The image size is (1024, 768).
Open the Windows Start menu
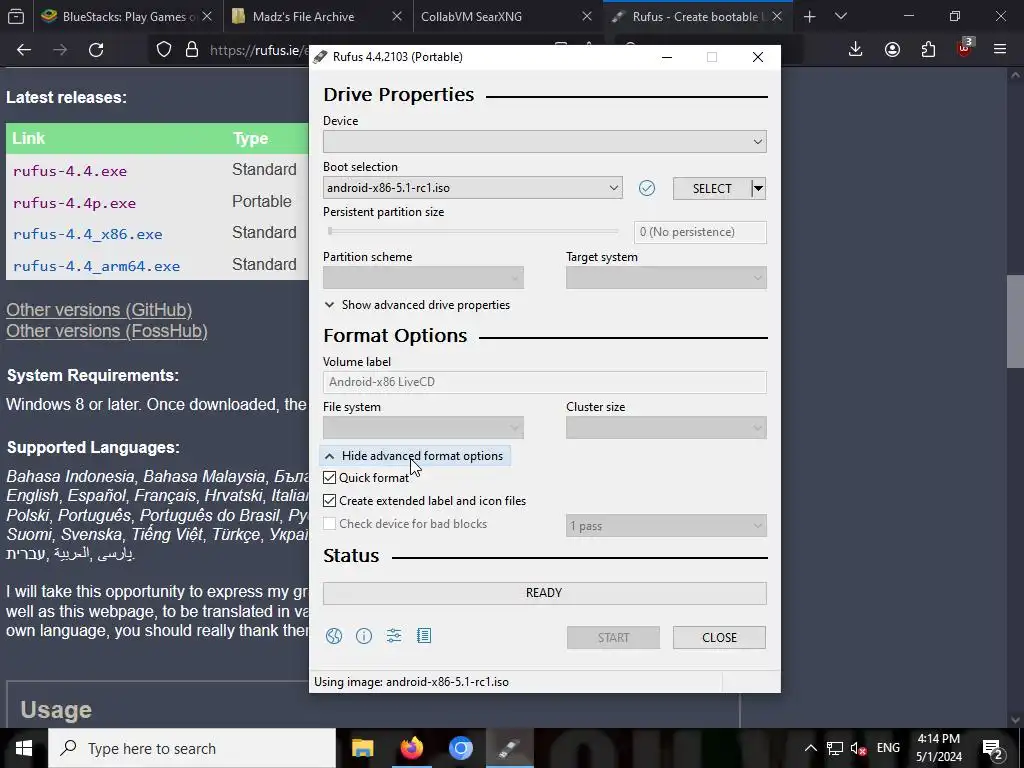[x=24, y=748]
